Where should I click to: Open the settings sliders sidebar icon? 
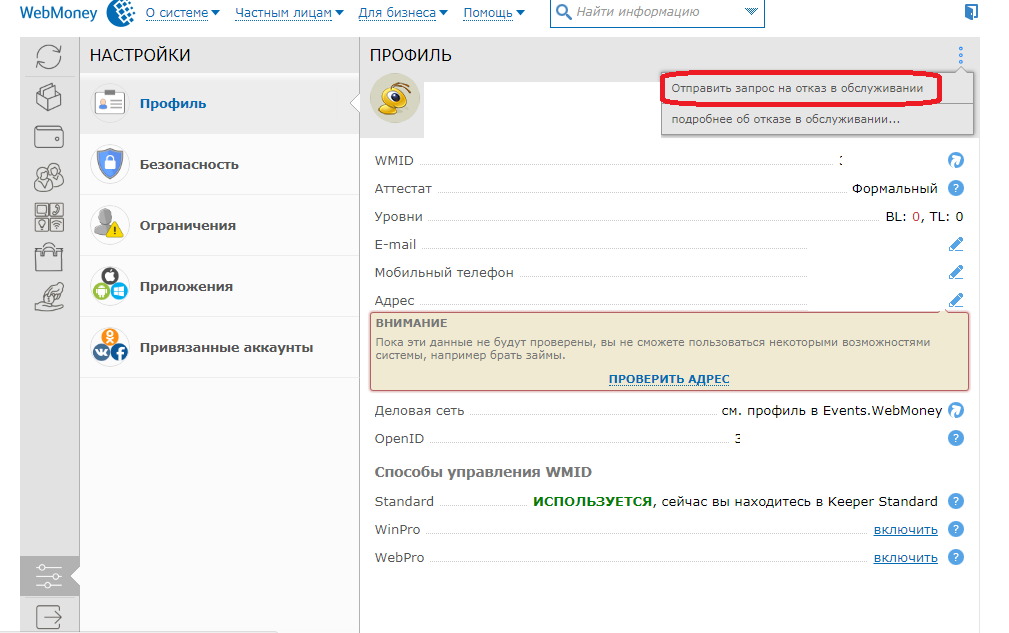tap(49, 576)
